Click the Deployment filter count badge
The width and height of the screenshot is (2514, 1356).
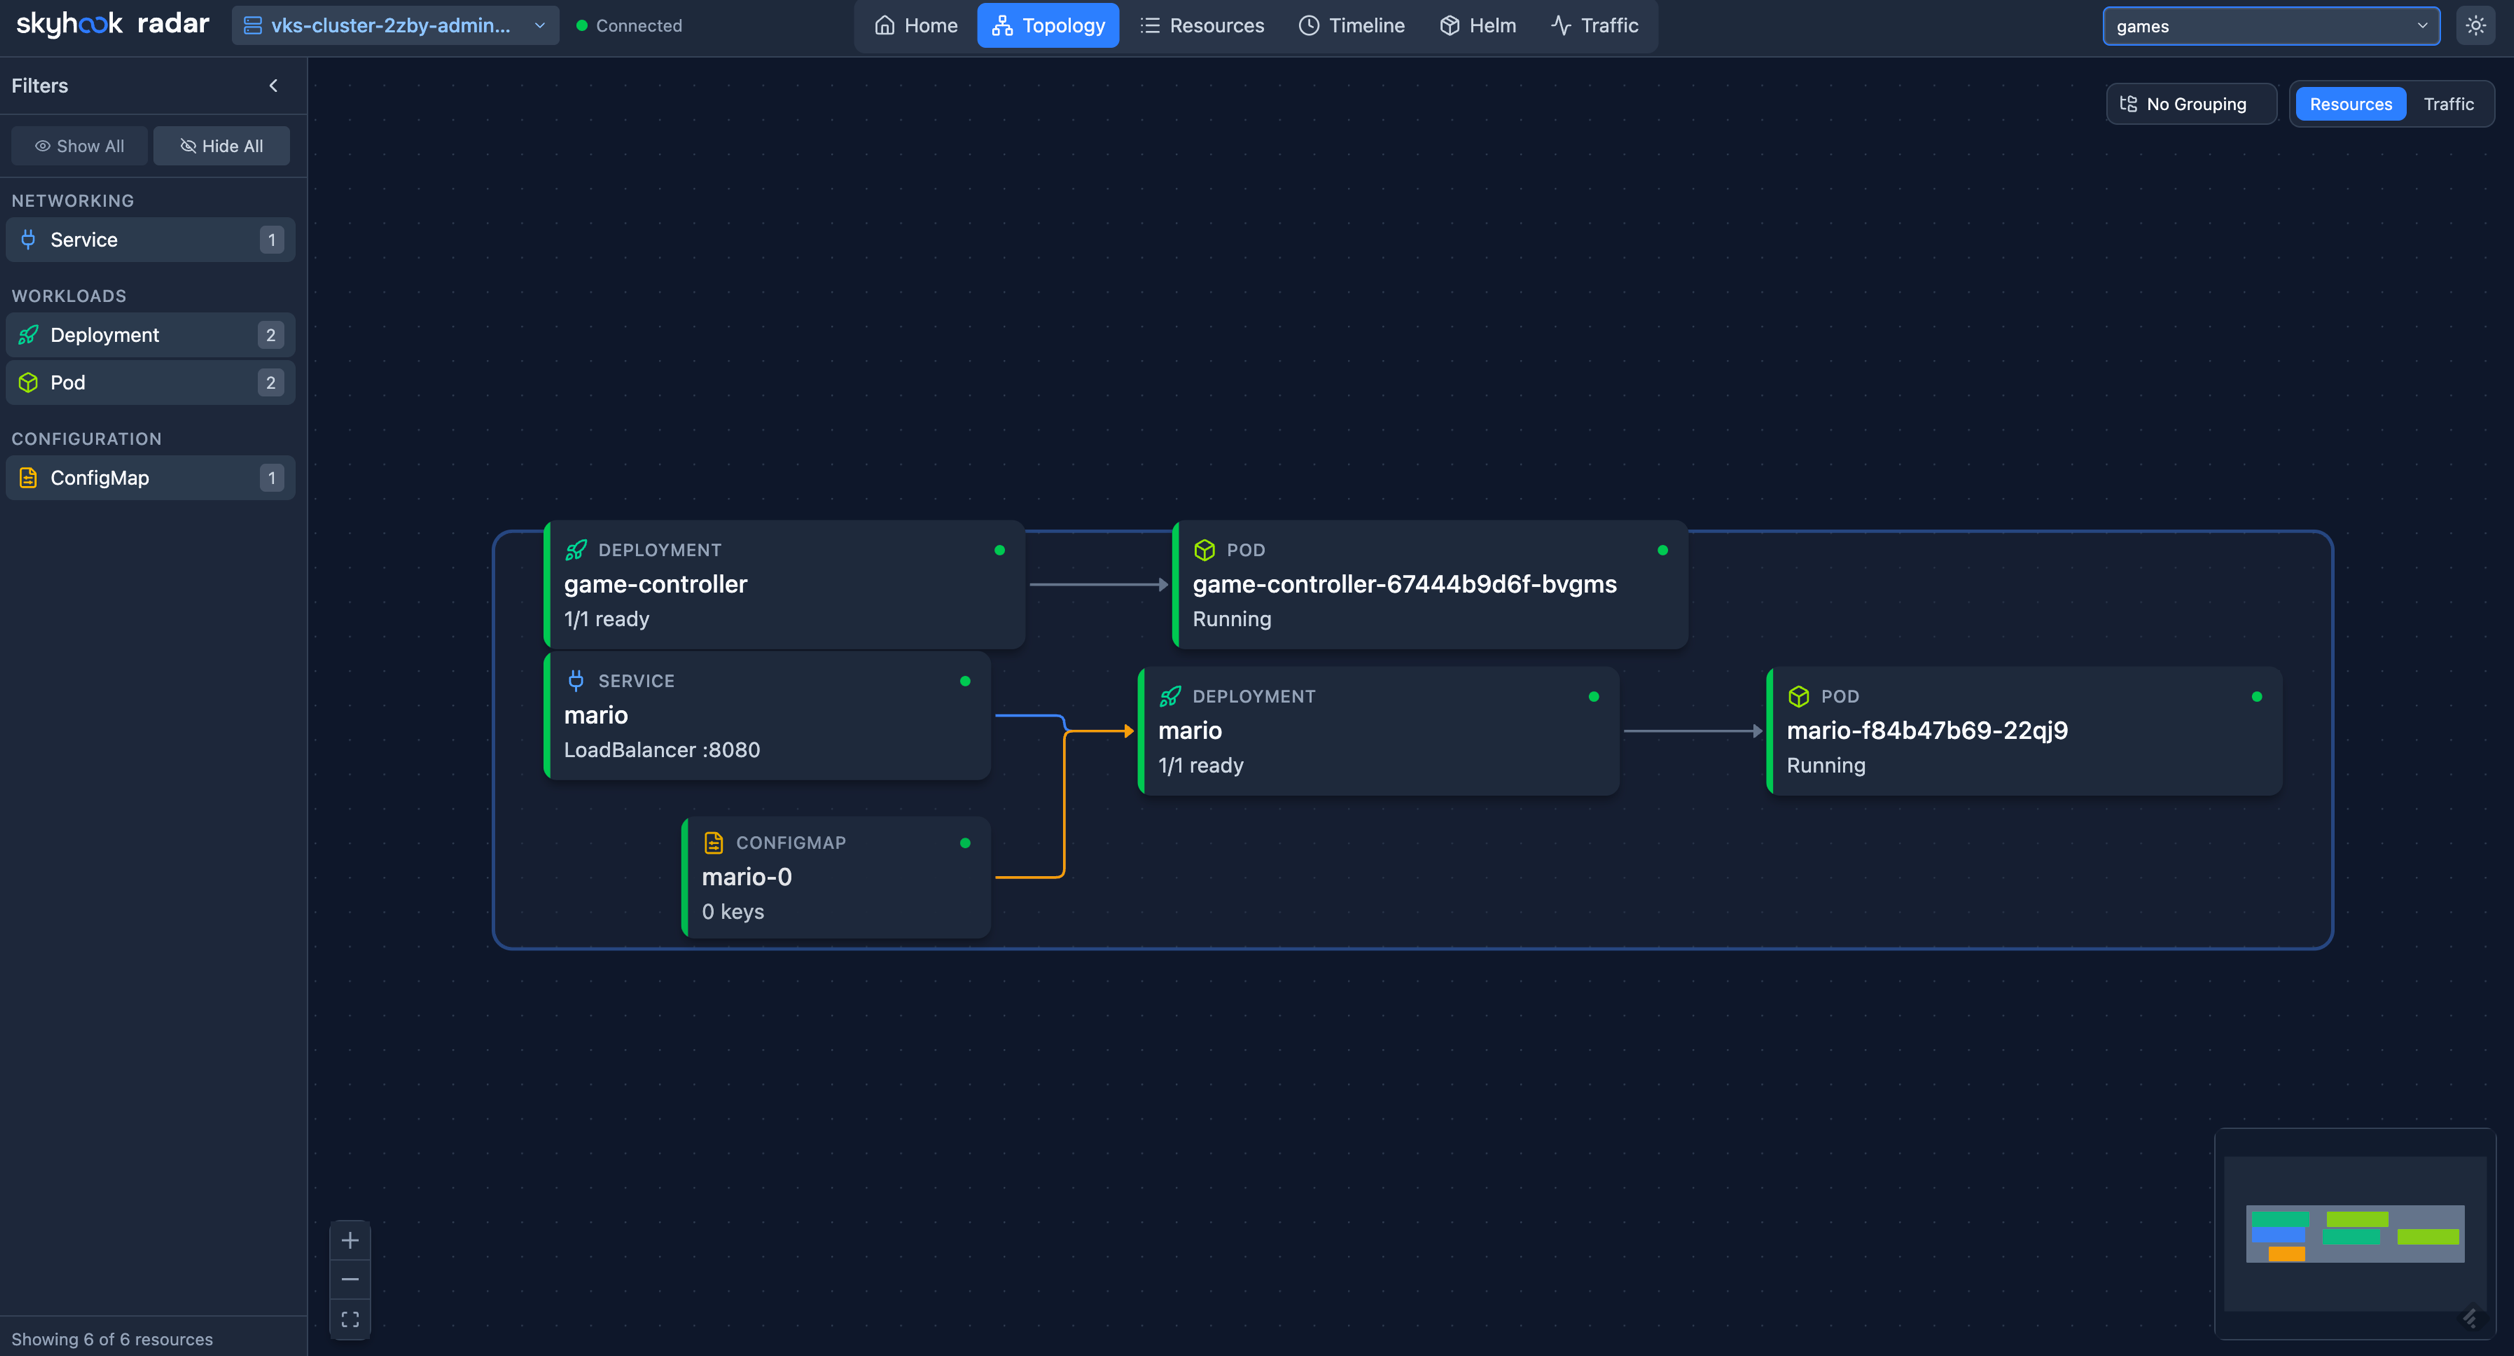(270, 335)
